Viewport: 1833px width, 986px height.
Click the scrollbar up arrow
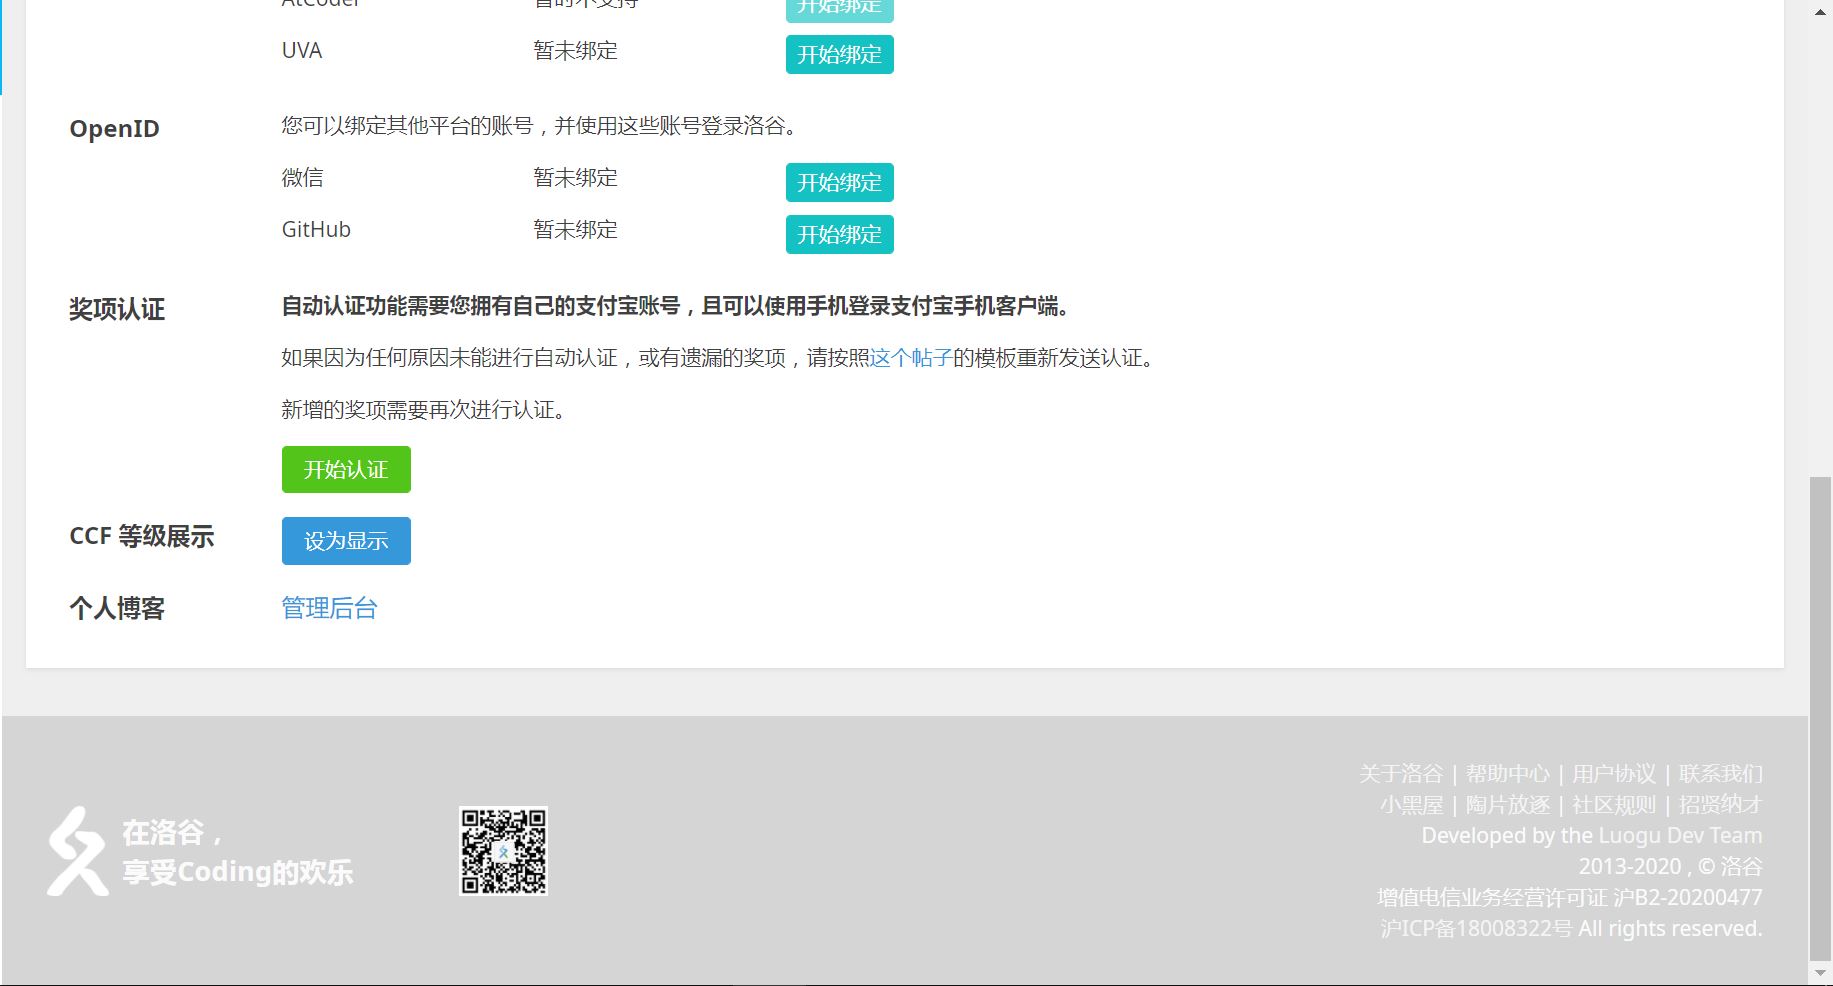point(1818,14)
